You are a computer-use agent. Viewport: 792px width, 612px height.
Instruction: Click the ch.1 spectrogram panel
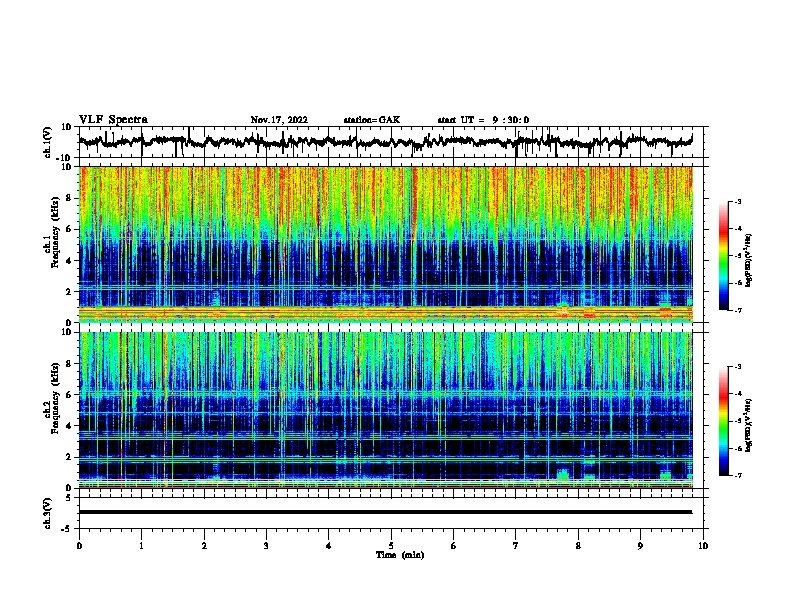[x=386, y=244]
